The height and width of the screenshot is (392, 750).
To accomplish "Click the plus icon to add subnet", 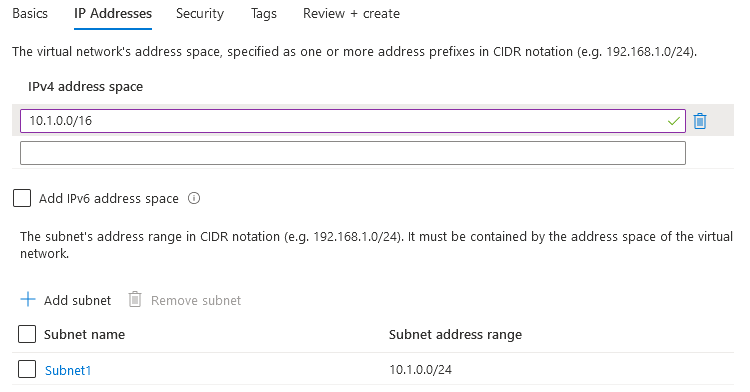I will coord(28,300).
